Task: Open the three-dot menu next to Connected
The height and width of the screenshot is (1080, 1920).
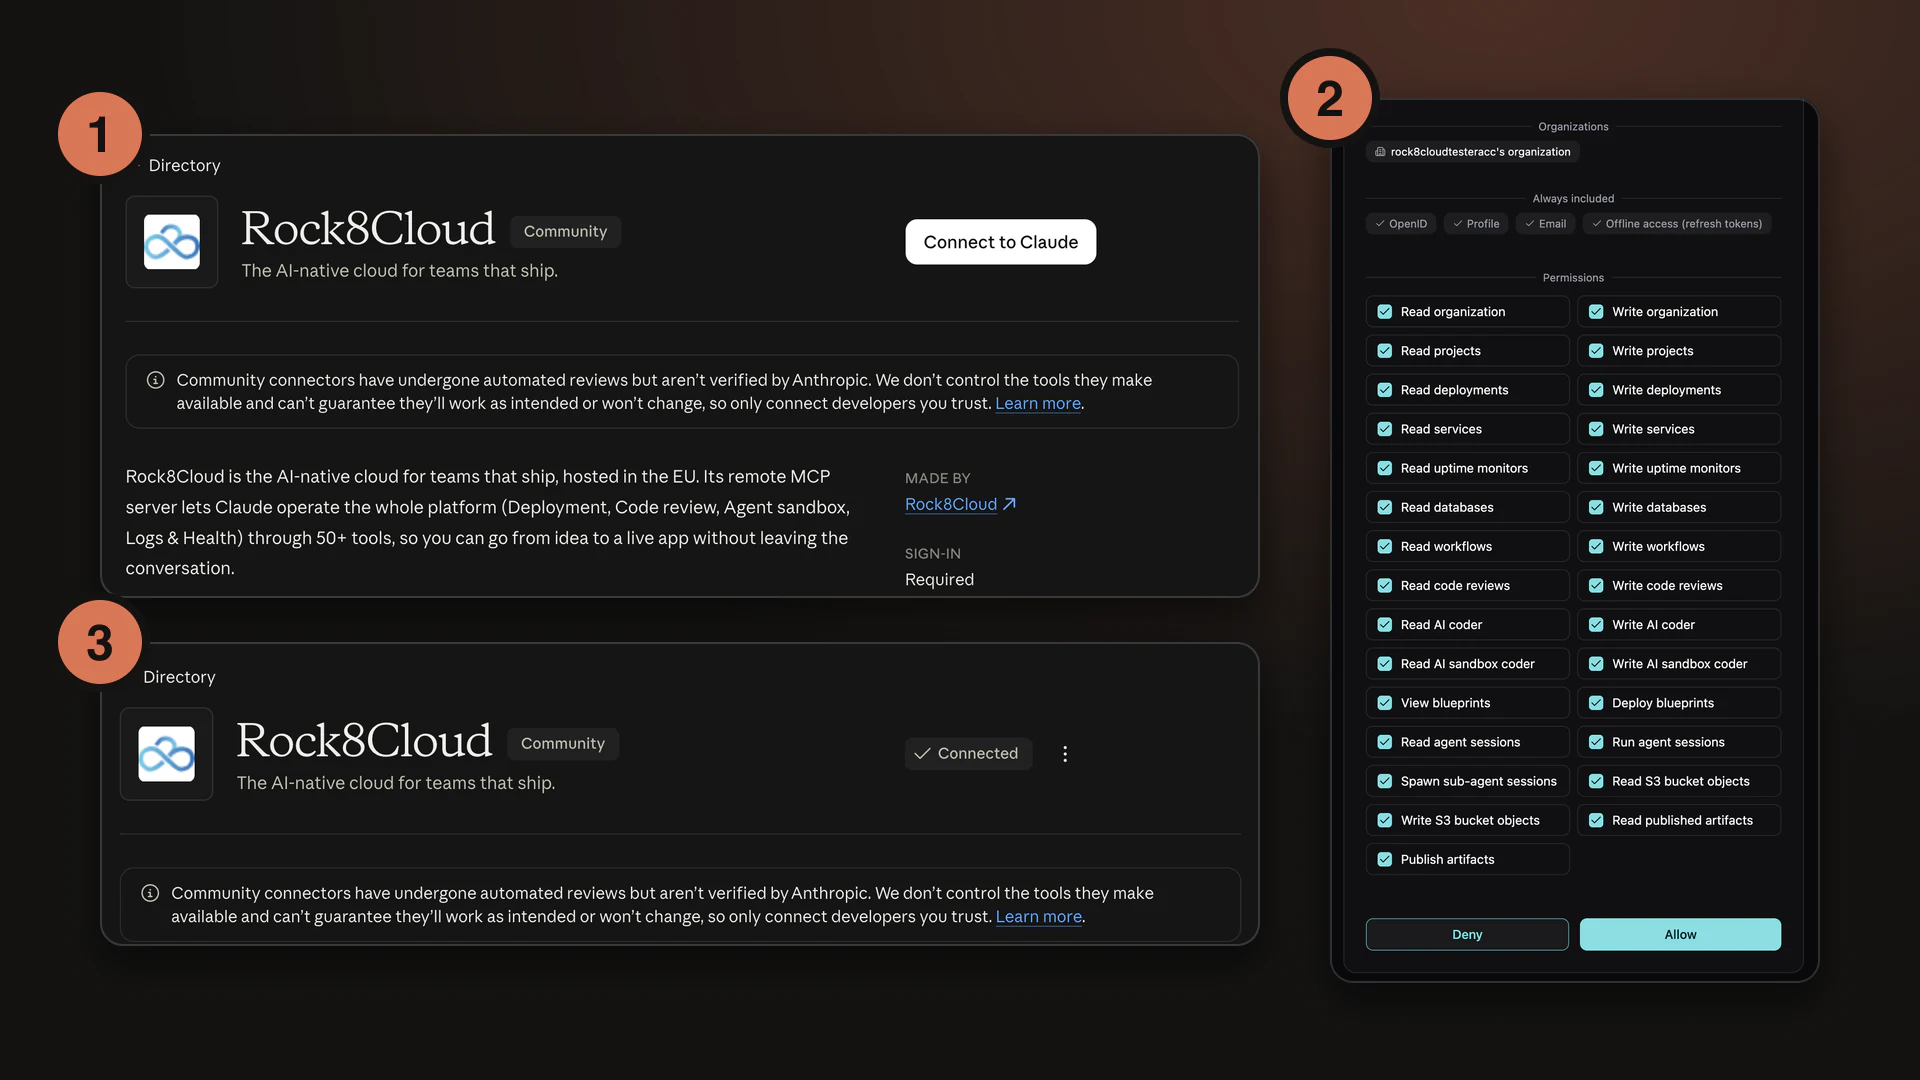Action: point(1065,754)
